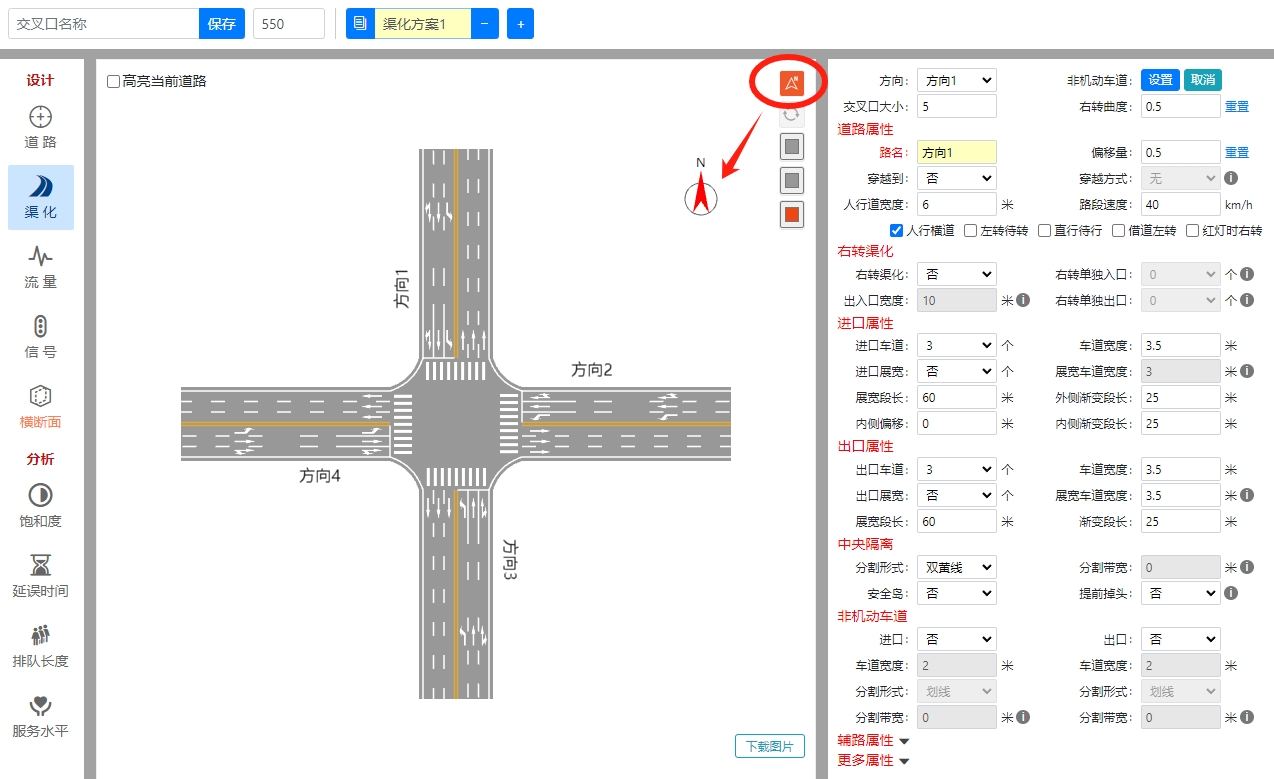Open the 穿越到 dropdown

(956, 178)
